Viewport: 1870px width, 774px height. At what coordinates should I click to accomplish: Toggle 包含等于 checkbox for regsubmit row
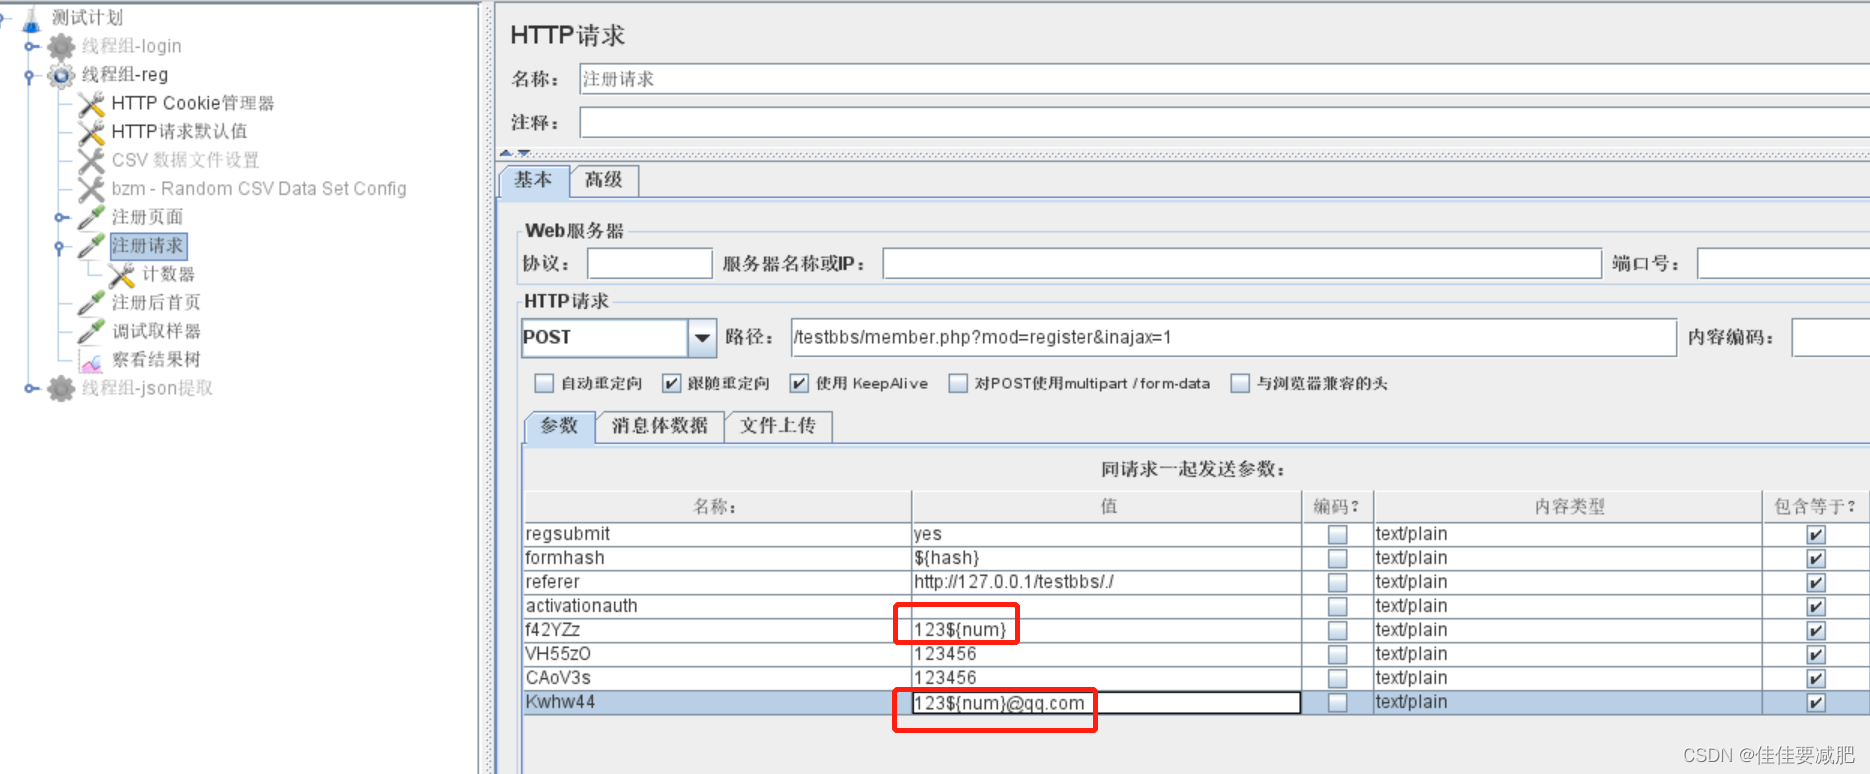[x=1816, y=534]
